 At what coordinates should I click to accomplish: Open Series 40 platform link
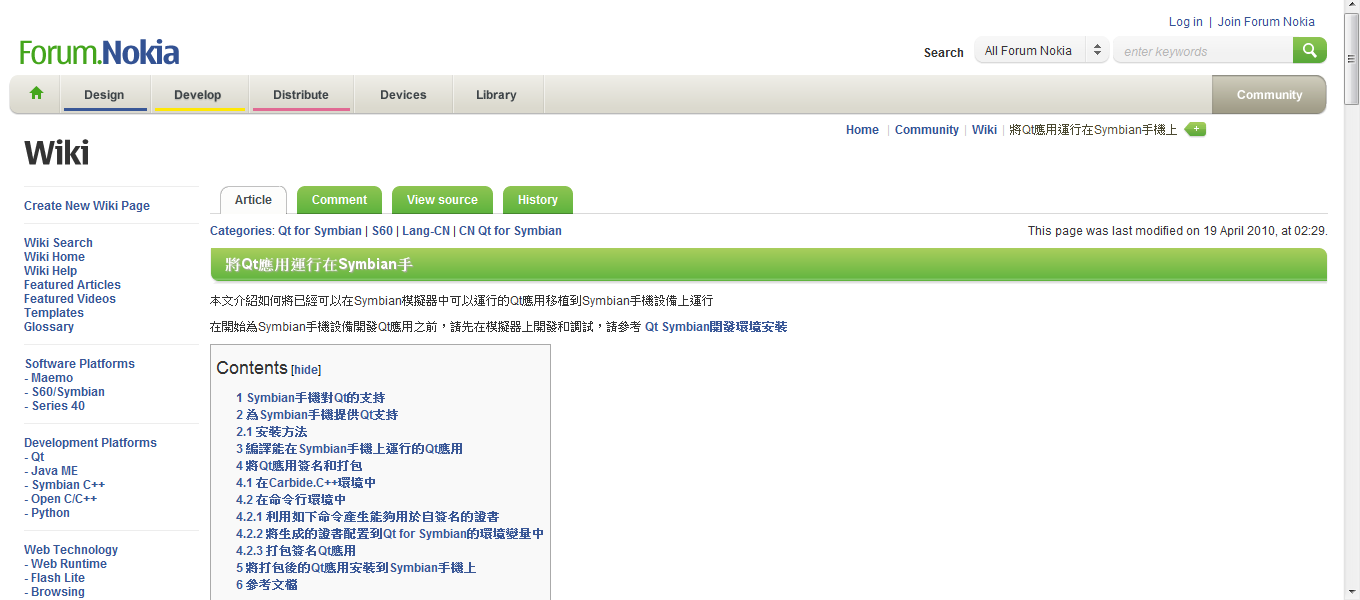[x=58, y=406]
